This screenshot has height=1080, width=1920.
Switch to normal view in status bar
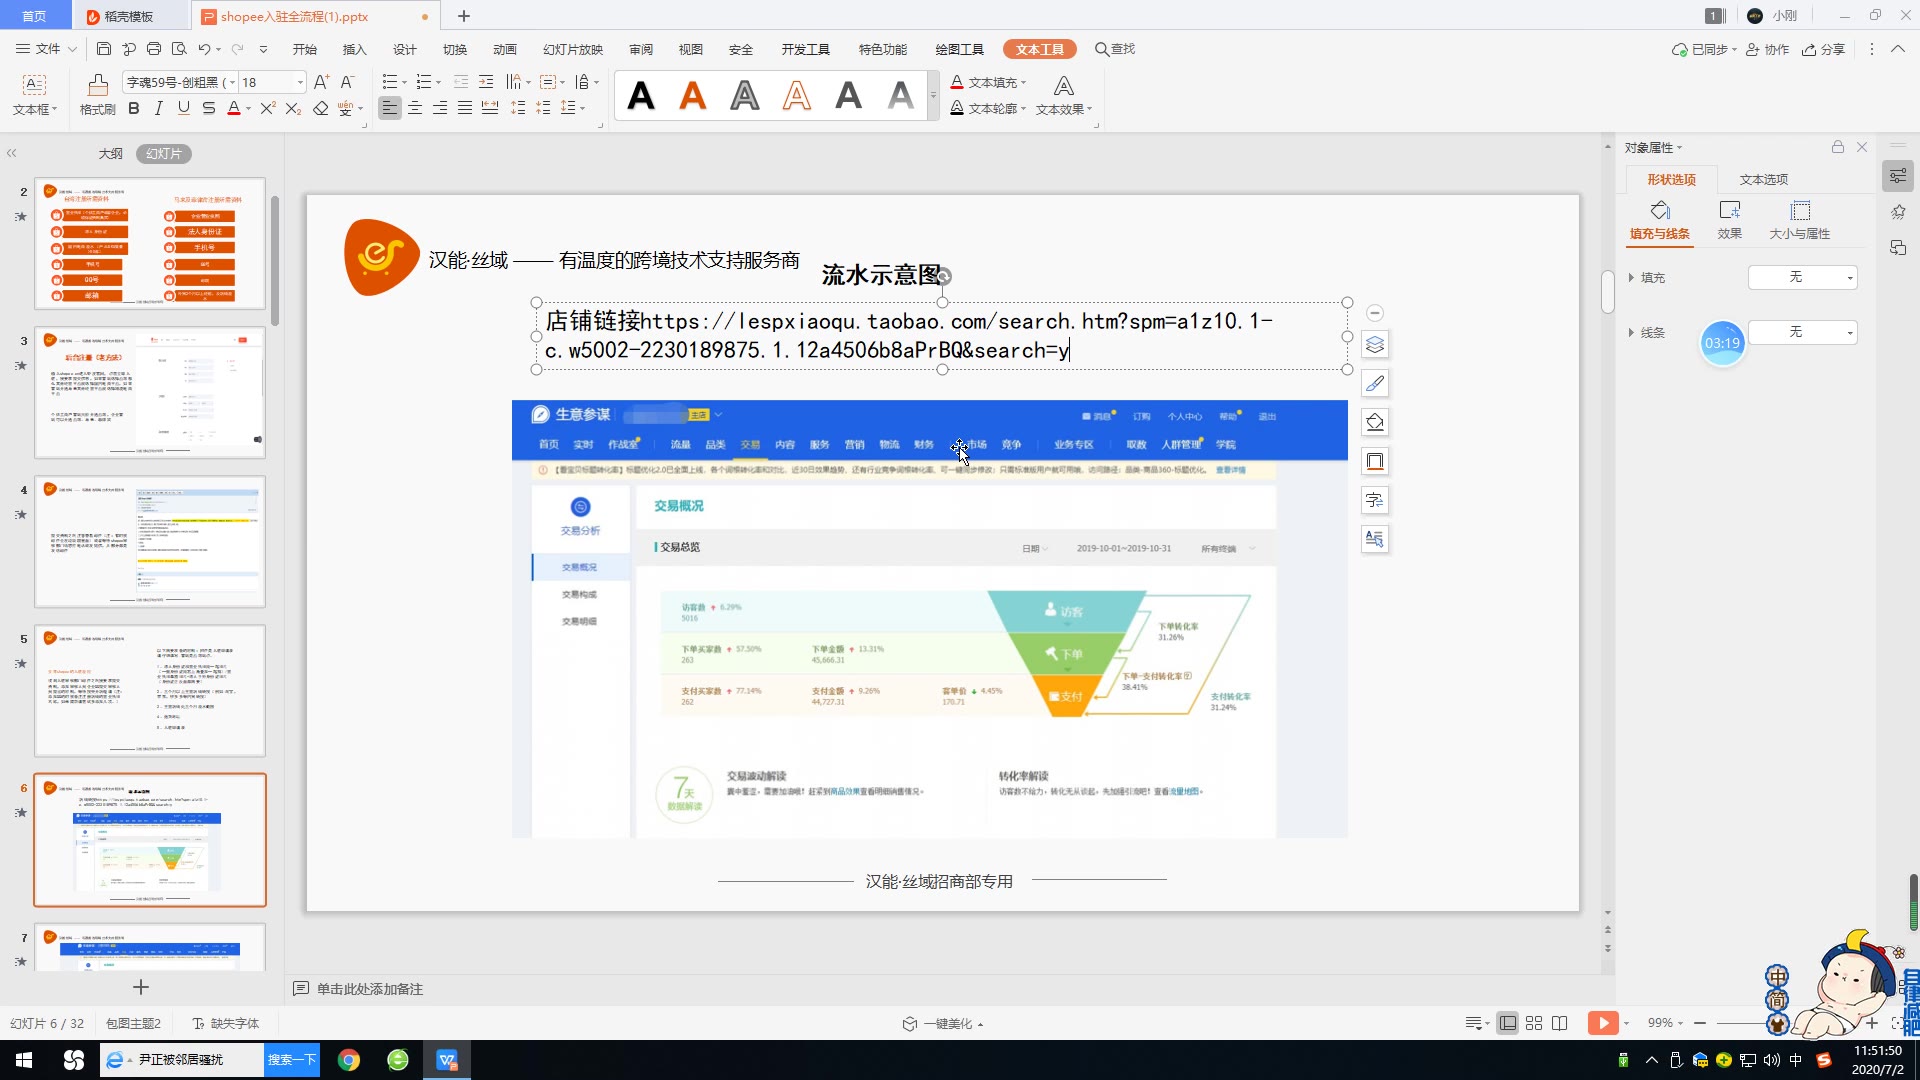click(1508, 1023)
